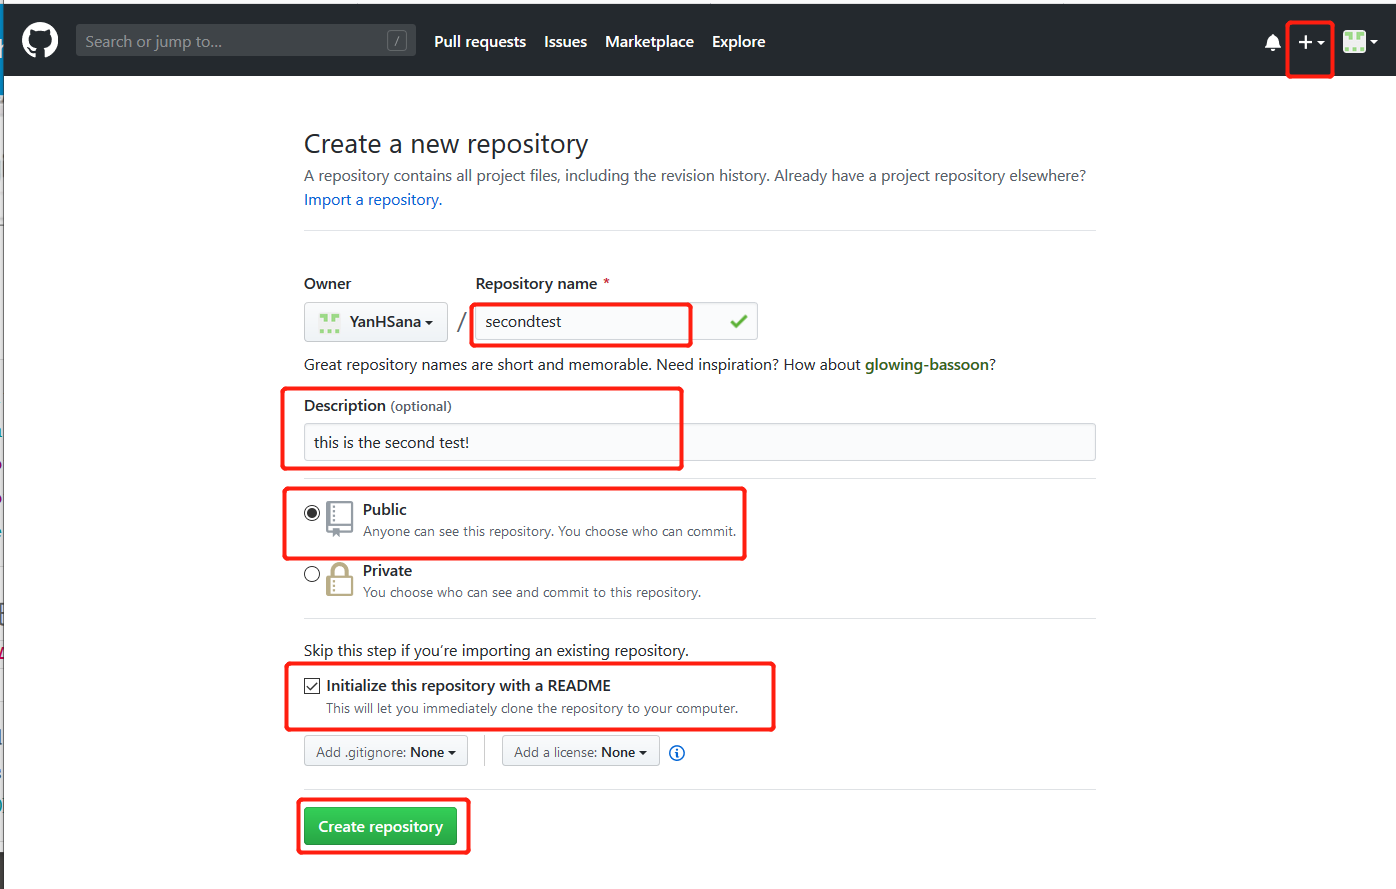Open the Add .gitignore dropdown
The height and width of the screenshot is (889, 1396).
click(386, 752)
